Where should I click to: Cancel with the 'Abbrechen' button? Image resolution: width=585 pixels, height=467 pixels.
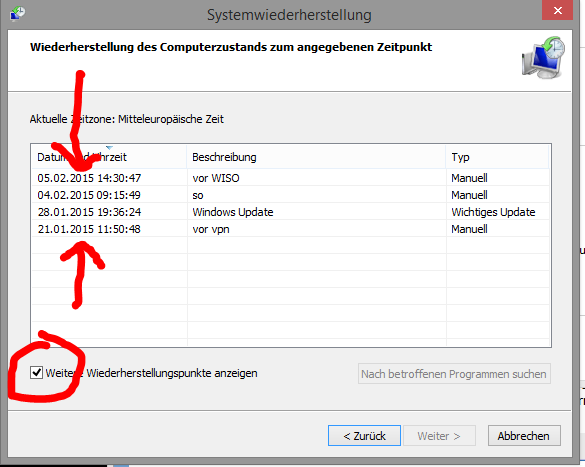tap(524, 436)
